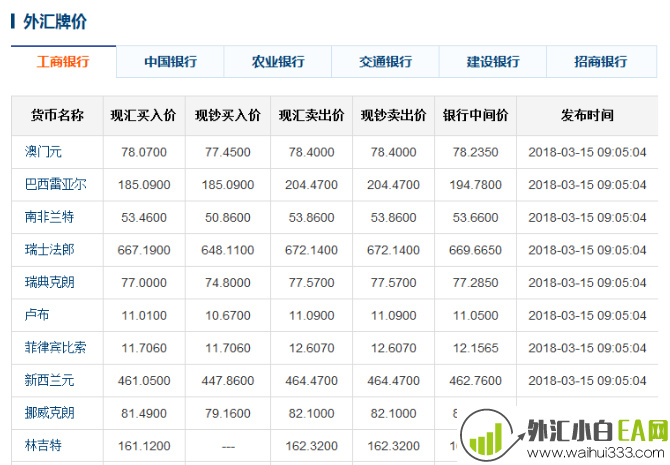Click the 现汇买入价 column header
This screenshot has height=465, width=670.
(x=144, y=115)
